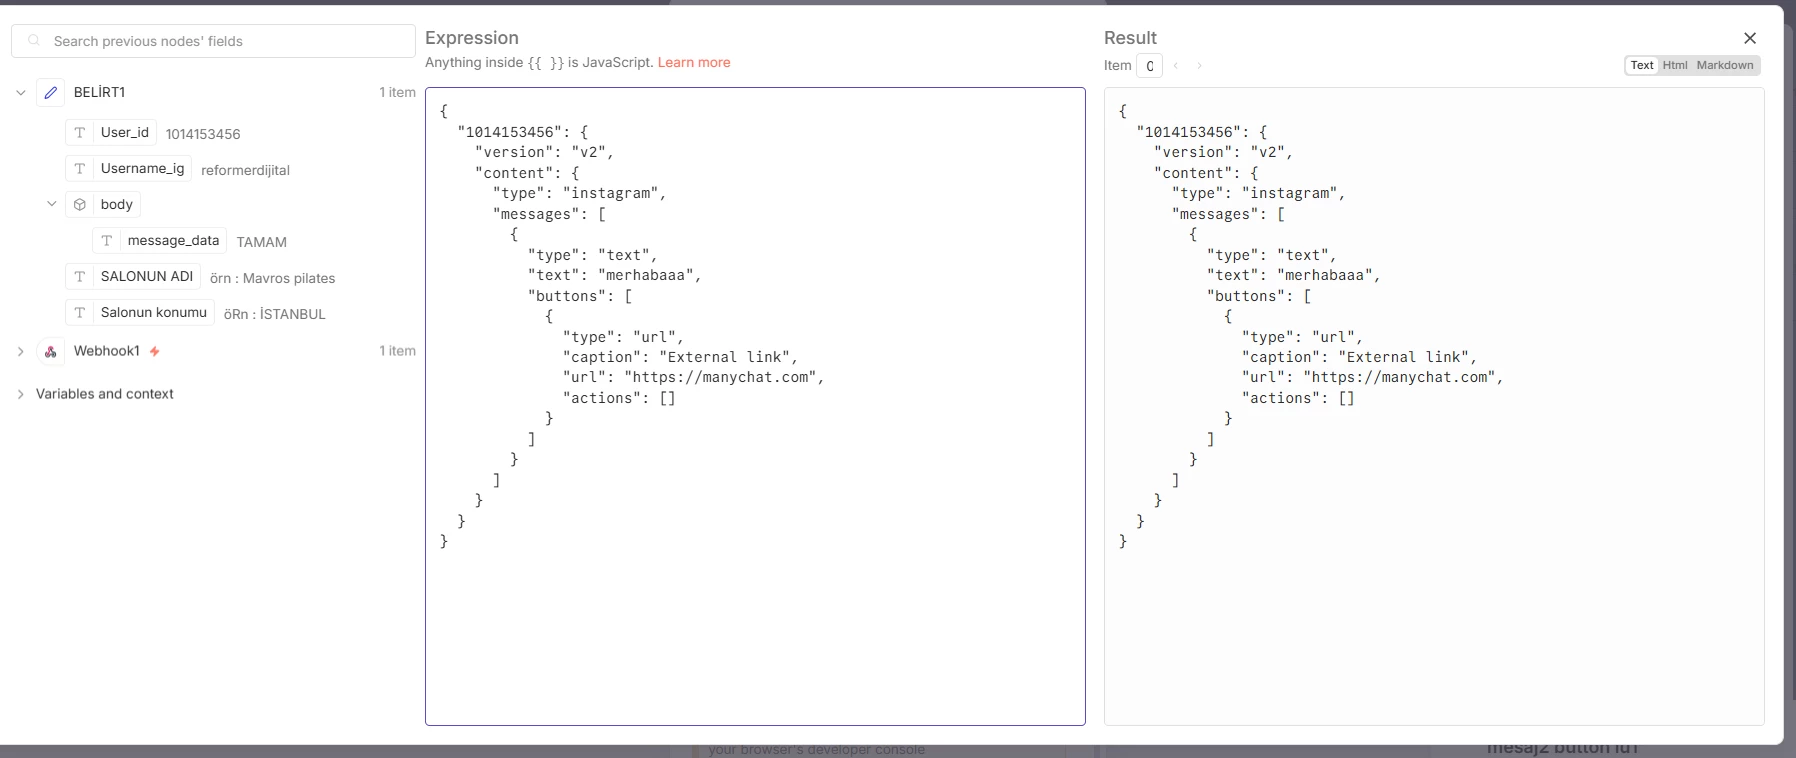
Task: Click "External link" caption line in Result panel
Action: 1359,357
